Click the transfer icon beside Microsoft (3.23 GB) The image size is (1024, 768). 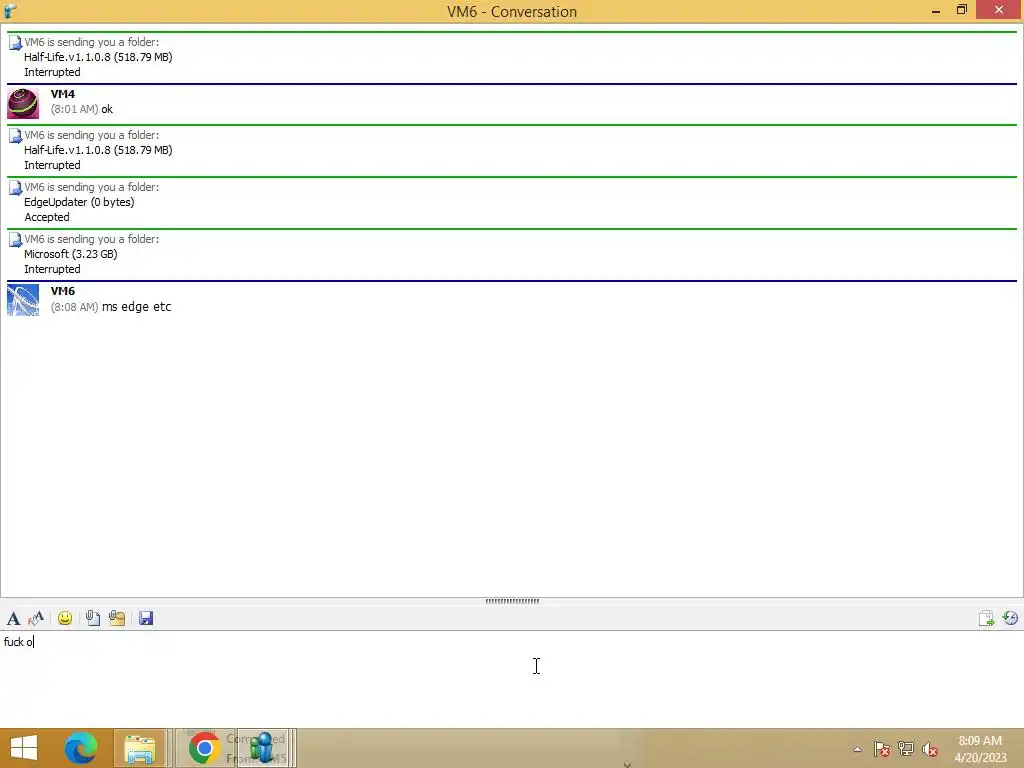point(15,240)
